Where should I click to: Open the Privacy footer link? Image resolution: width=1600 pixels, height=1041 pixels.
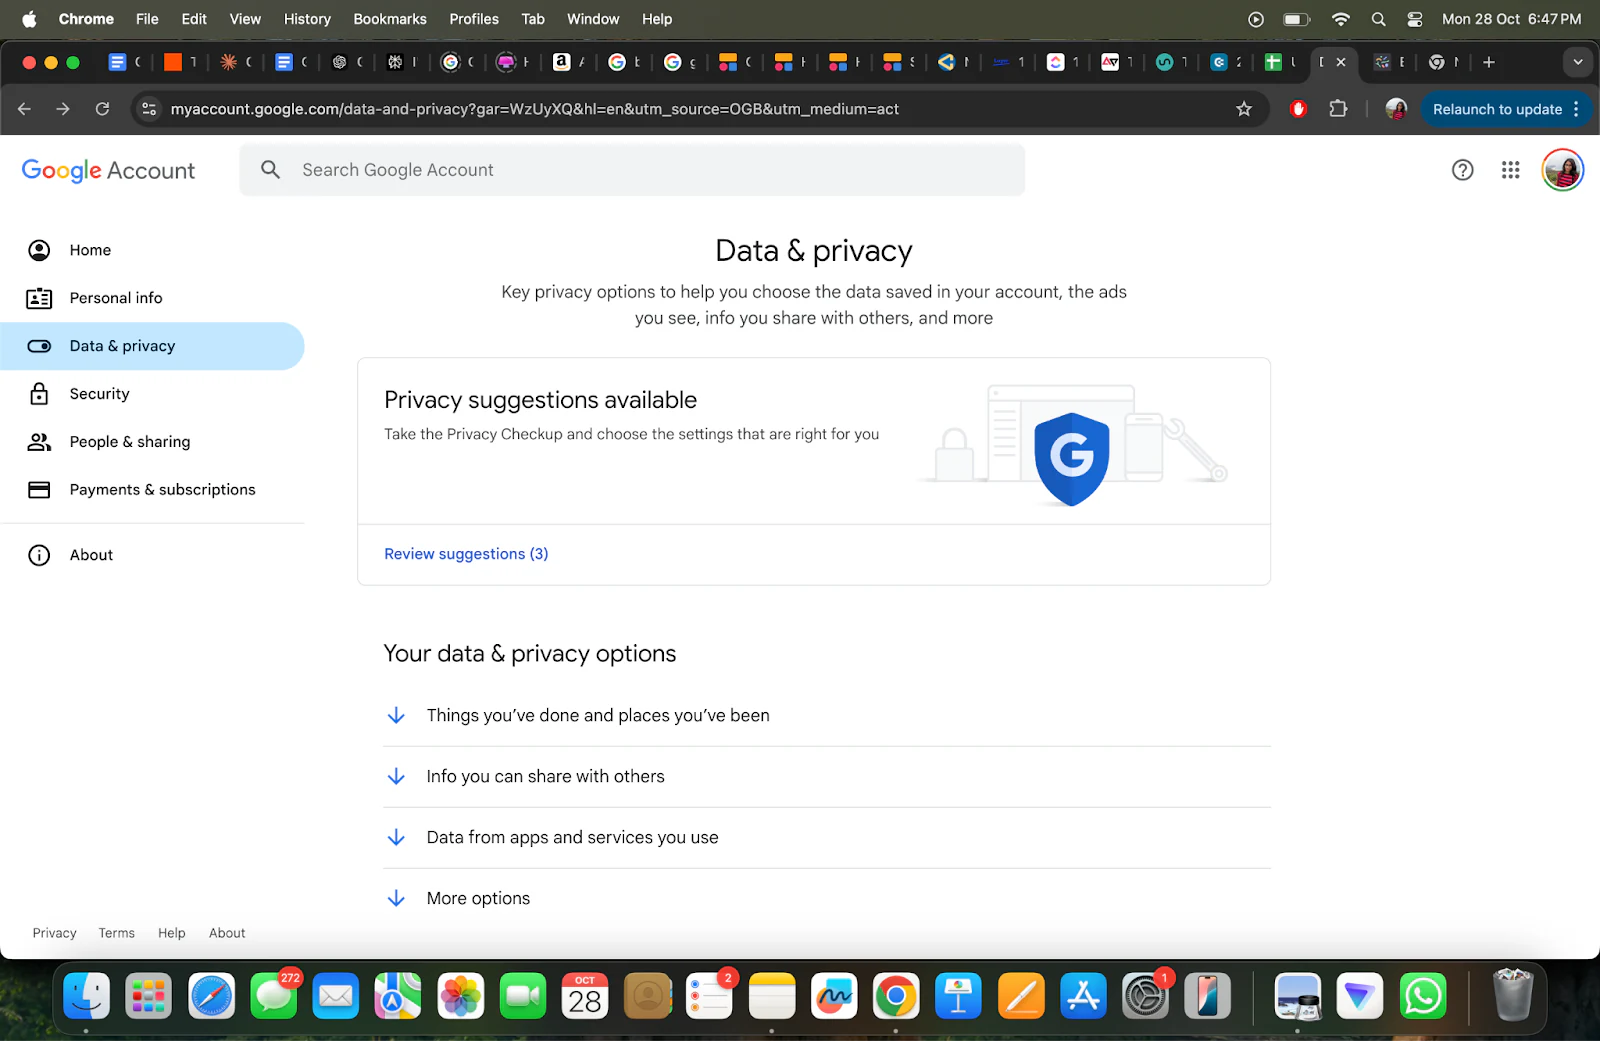pos(54,933)
